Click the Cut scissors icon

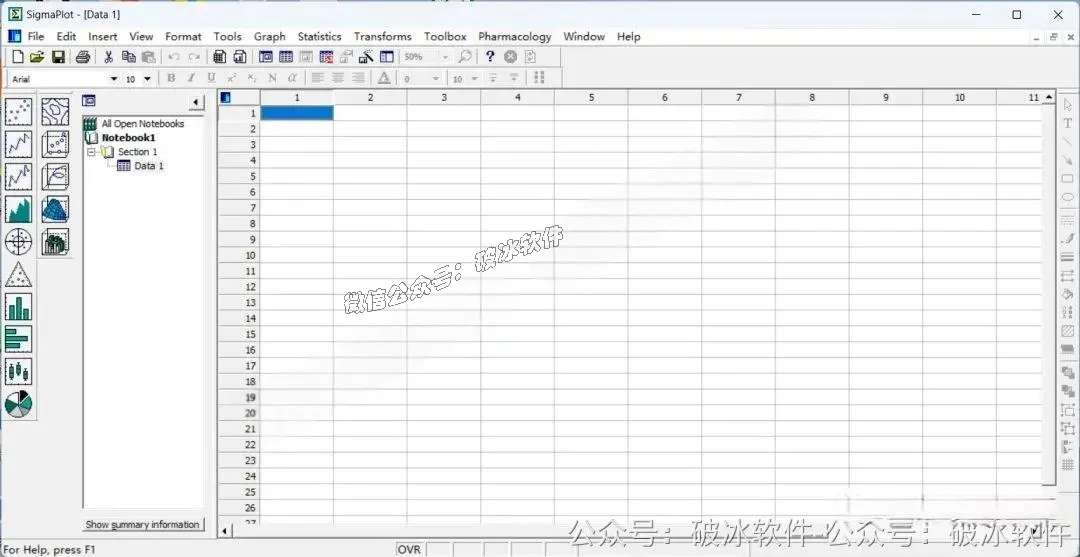[108, 57]
